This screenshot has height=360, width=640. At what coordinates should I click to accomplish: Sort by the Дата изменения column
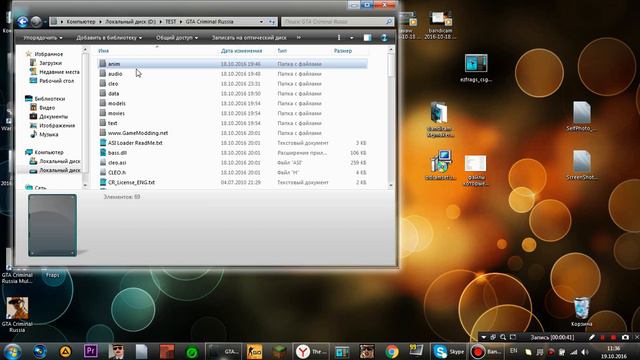(x=241, y=51)
